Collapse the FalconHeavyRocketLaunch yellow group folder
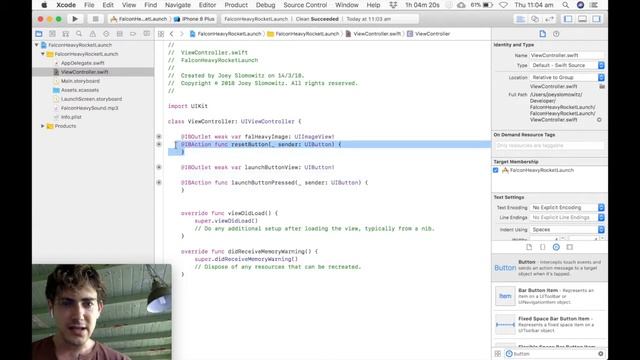640x360 pixels. coord(43,54)
